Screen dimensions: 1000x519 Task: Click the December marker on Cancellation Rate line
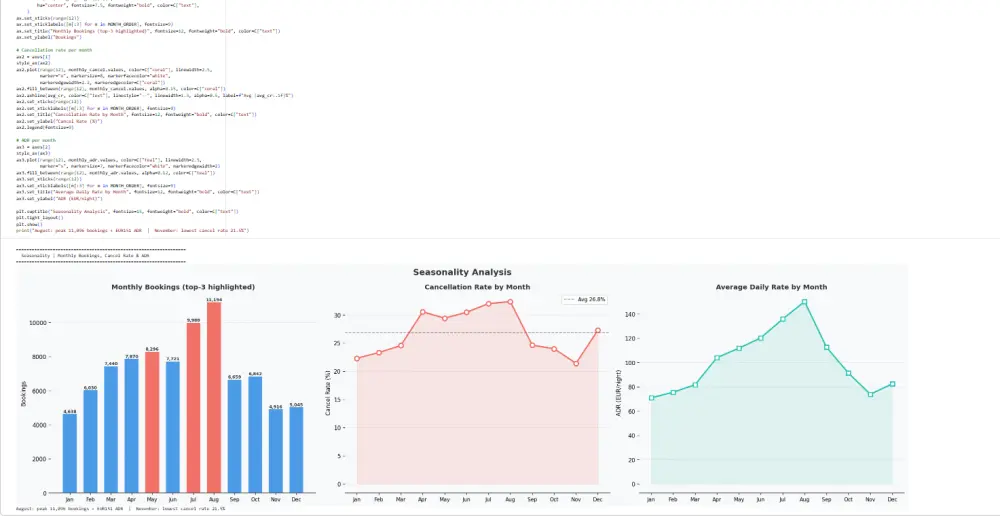click(x=598, y=330)
